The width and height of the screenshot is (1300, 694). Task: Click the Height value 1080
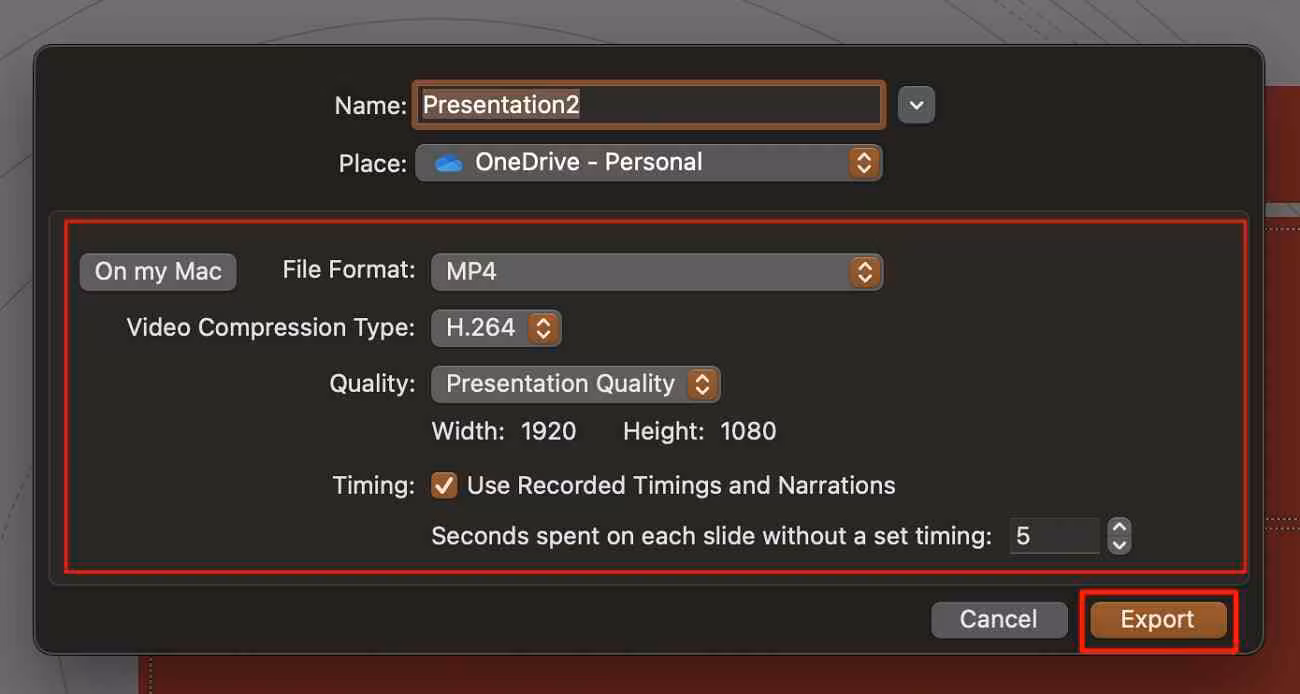pyautogui.click(x=747, y=432)
